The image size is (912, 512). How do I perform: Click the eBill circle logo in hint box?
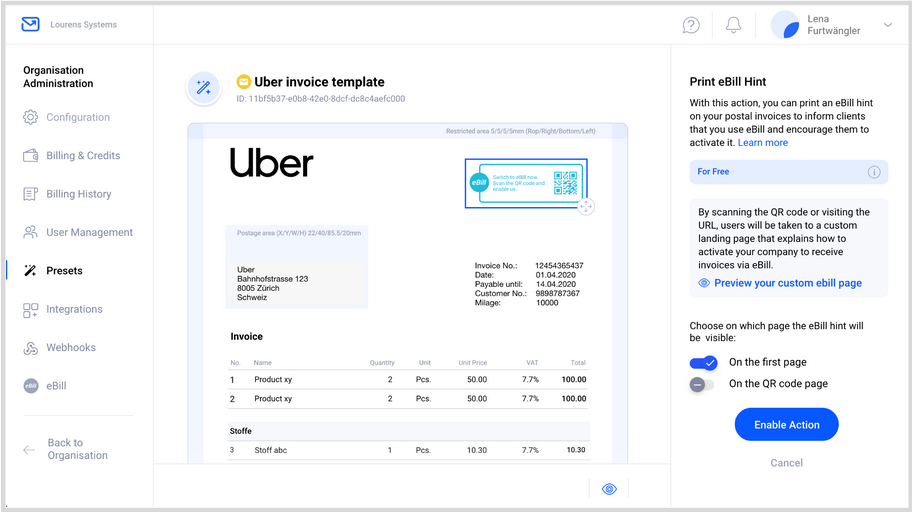click(x=479, y=183)
